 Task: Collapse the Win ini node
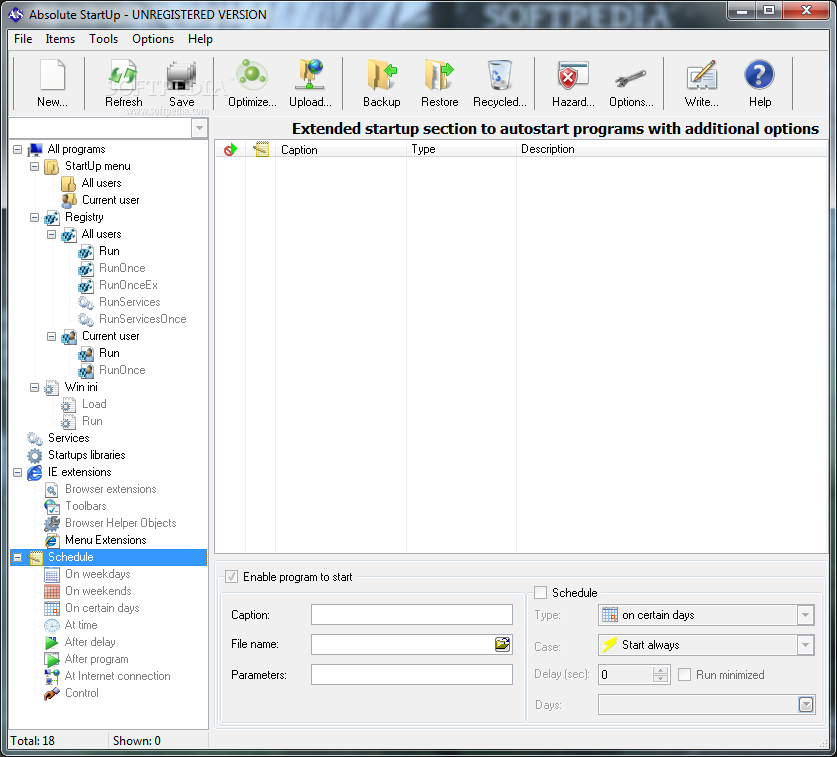(35, 388)
